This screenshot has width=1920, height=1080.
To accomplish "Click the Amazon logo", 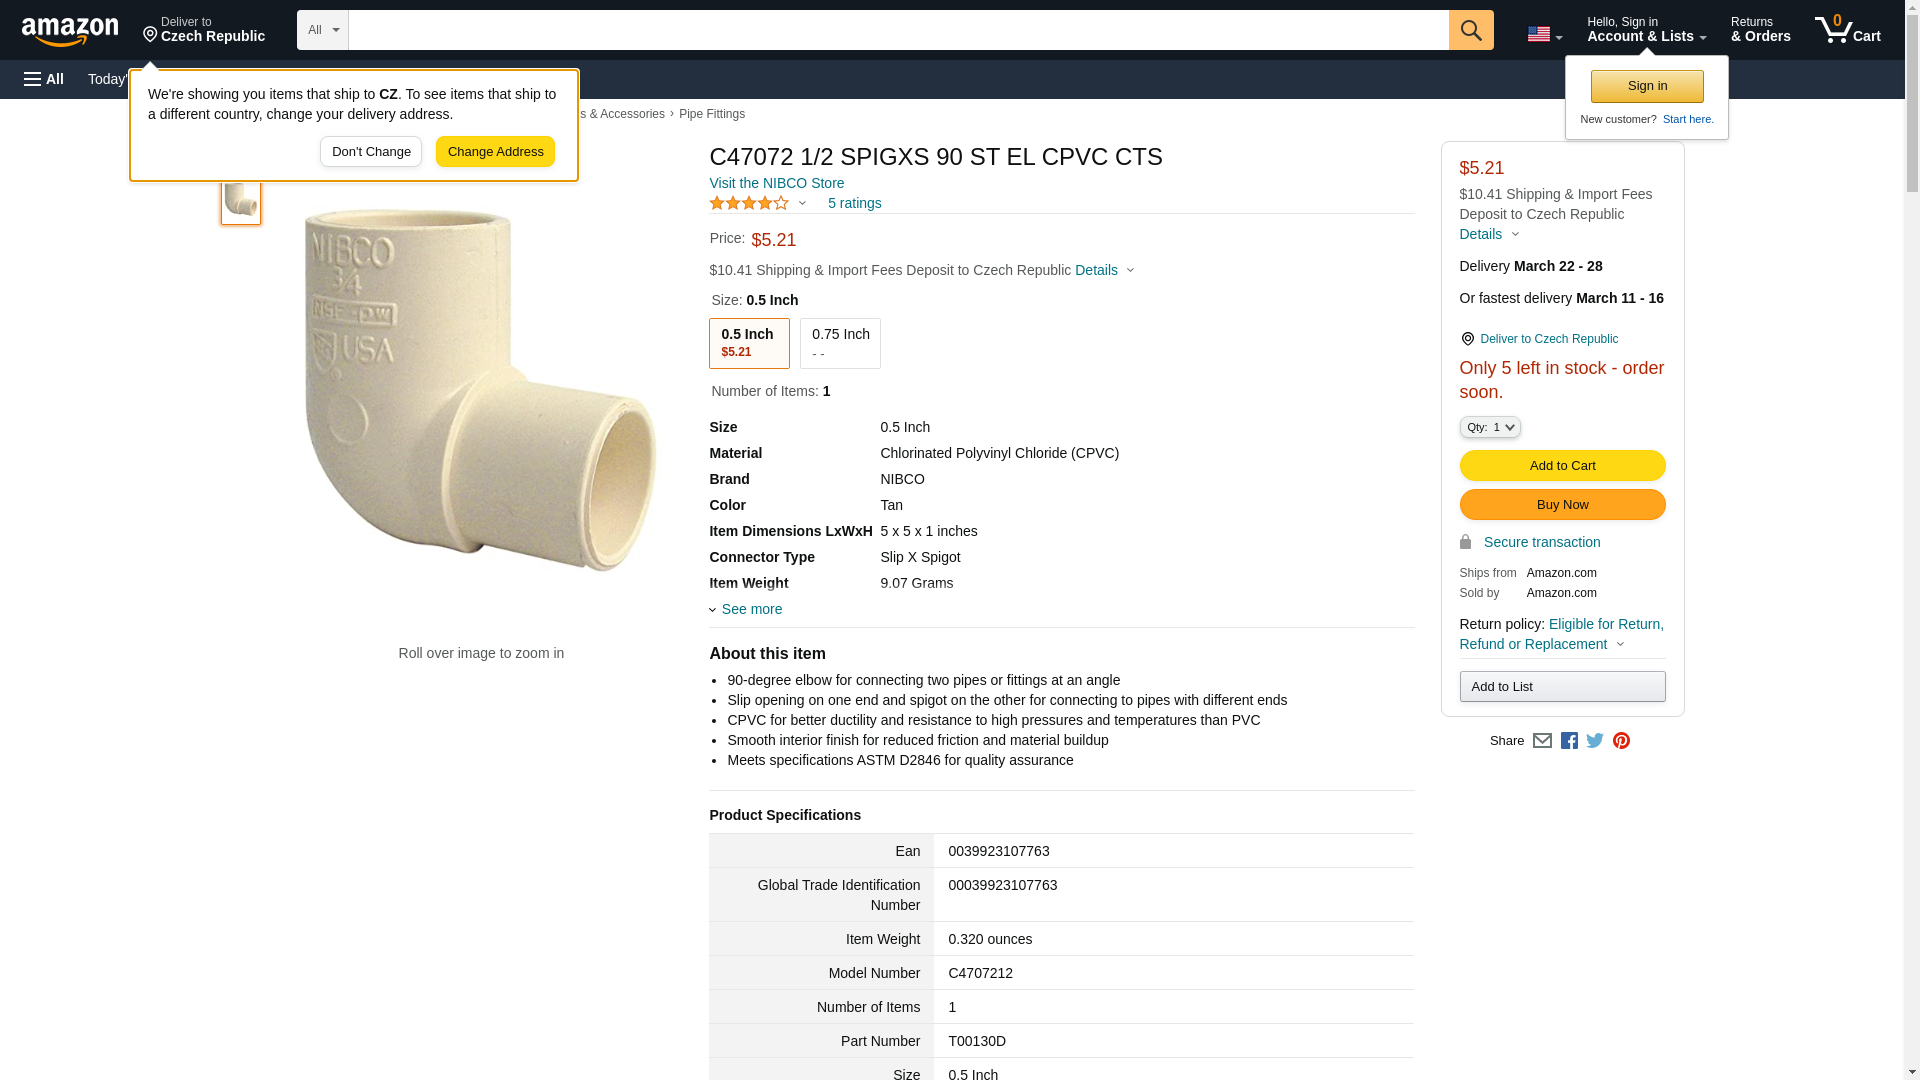I will [70, 32].
